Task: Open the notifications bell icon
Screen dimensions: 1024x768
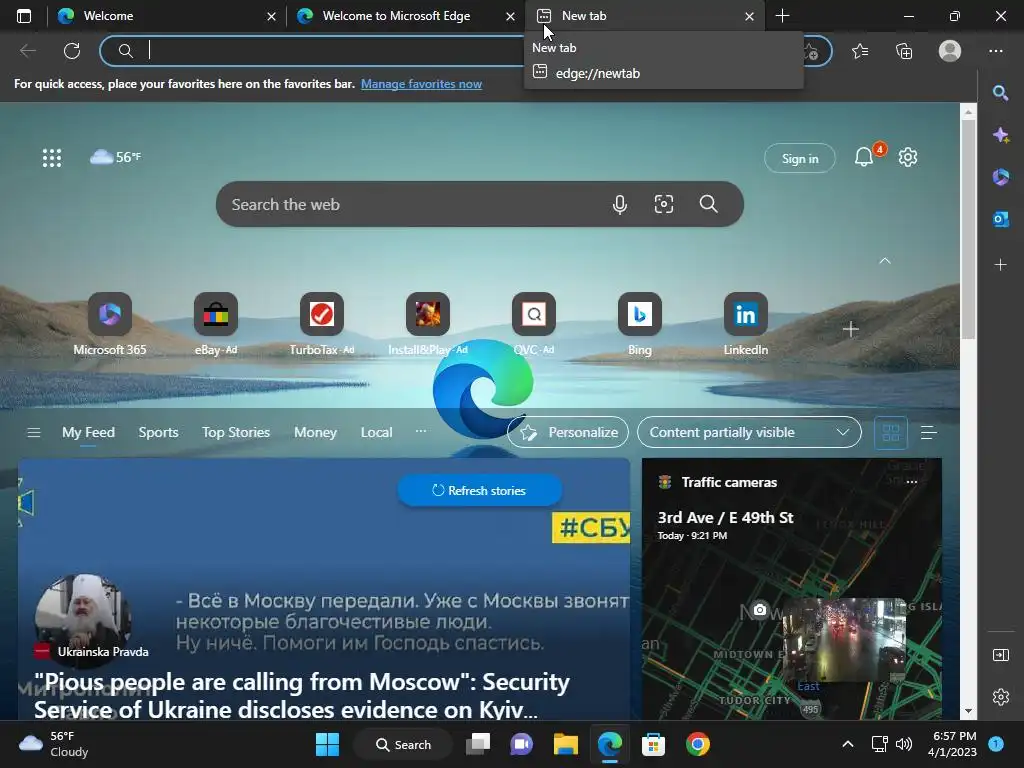Action: (864, 157)
